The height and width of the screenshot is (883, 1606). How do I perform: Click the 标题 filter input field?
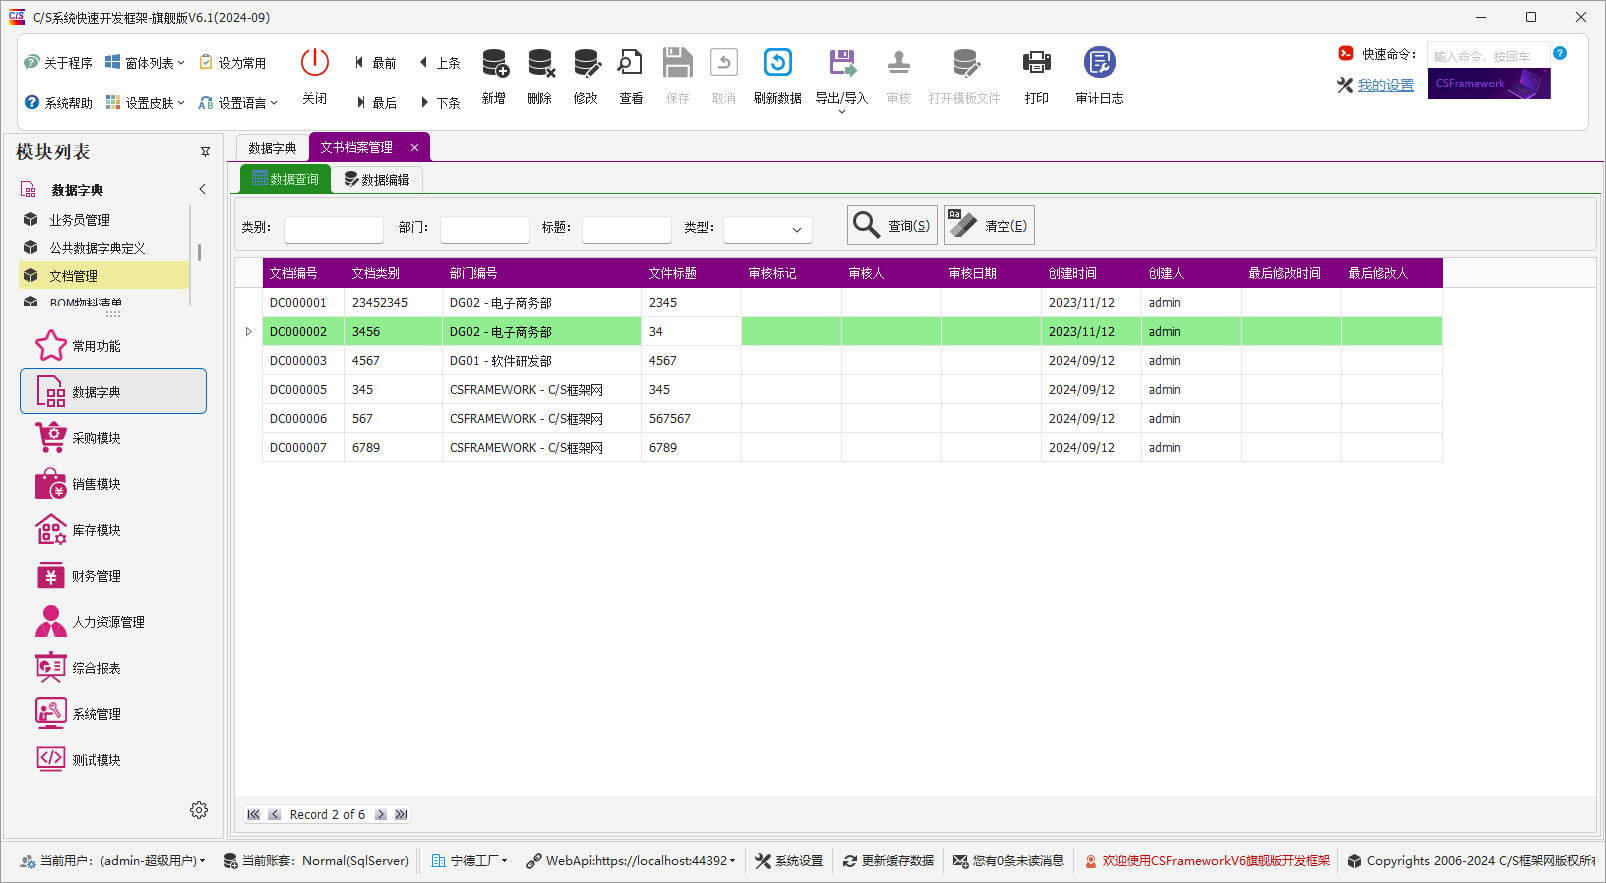click(x=627, y=229)
